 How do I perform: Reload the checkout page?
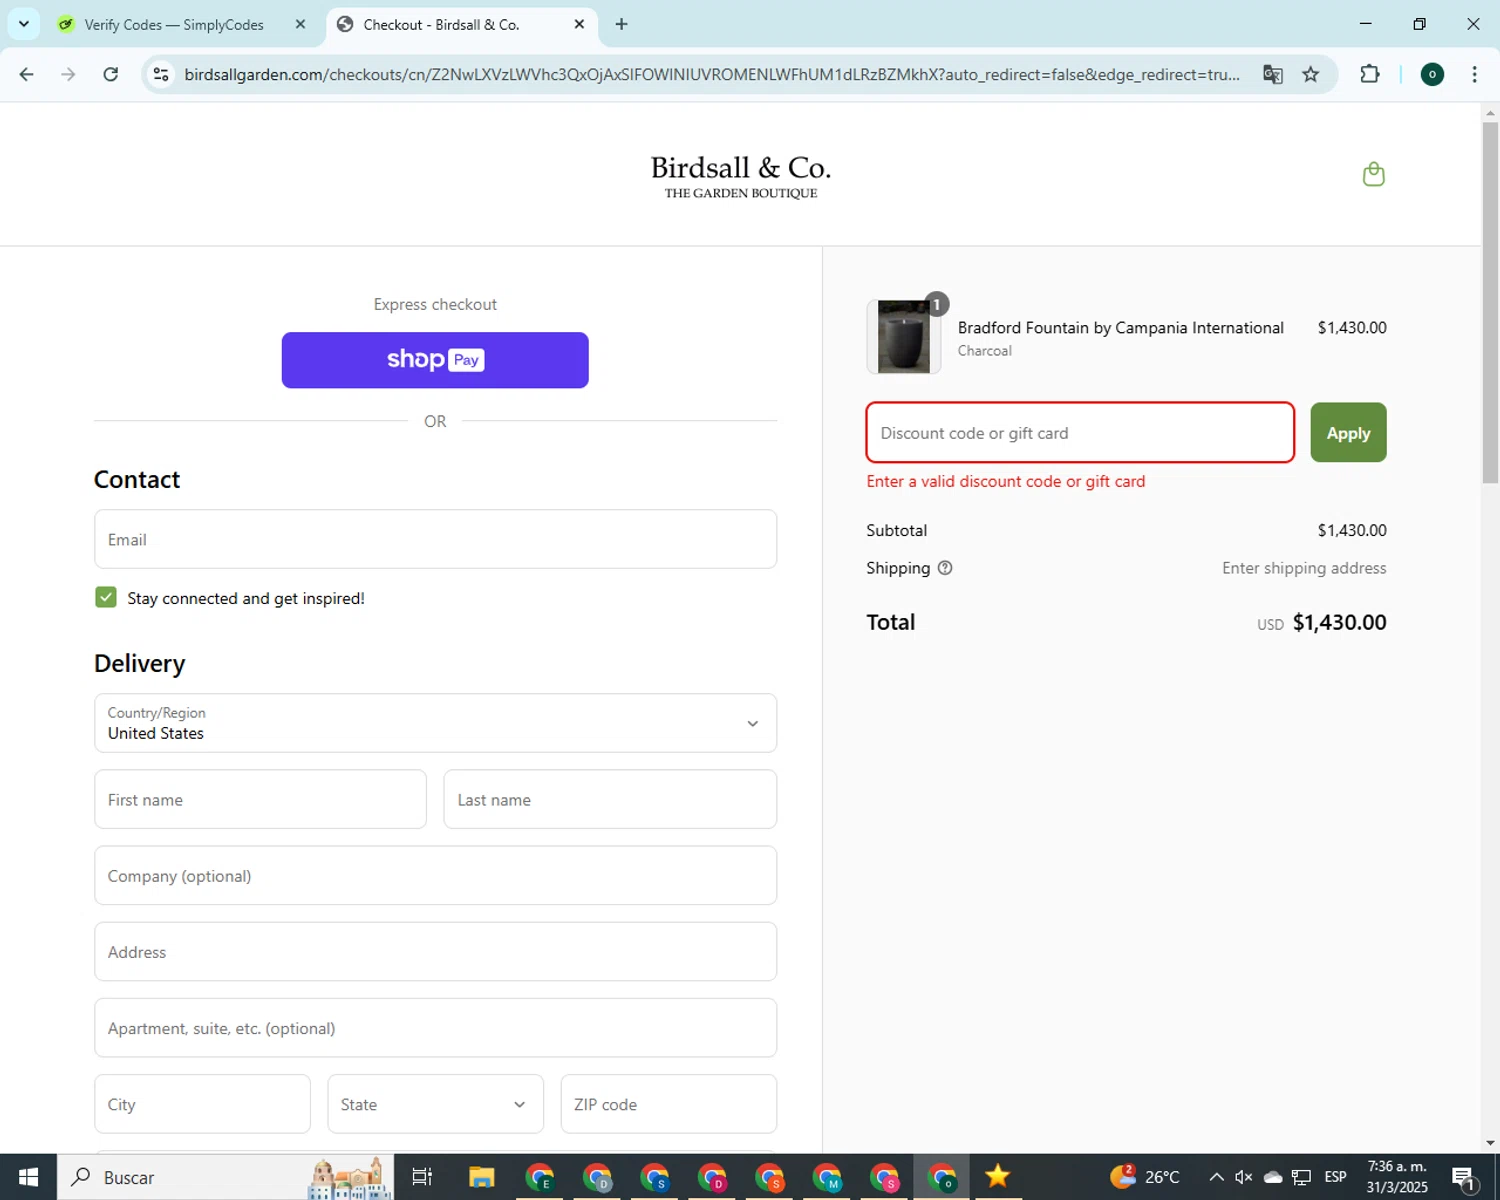pos(111,74)
